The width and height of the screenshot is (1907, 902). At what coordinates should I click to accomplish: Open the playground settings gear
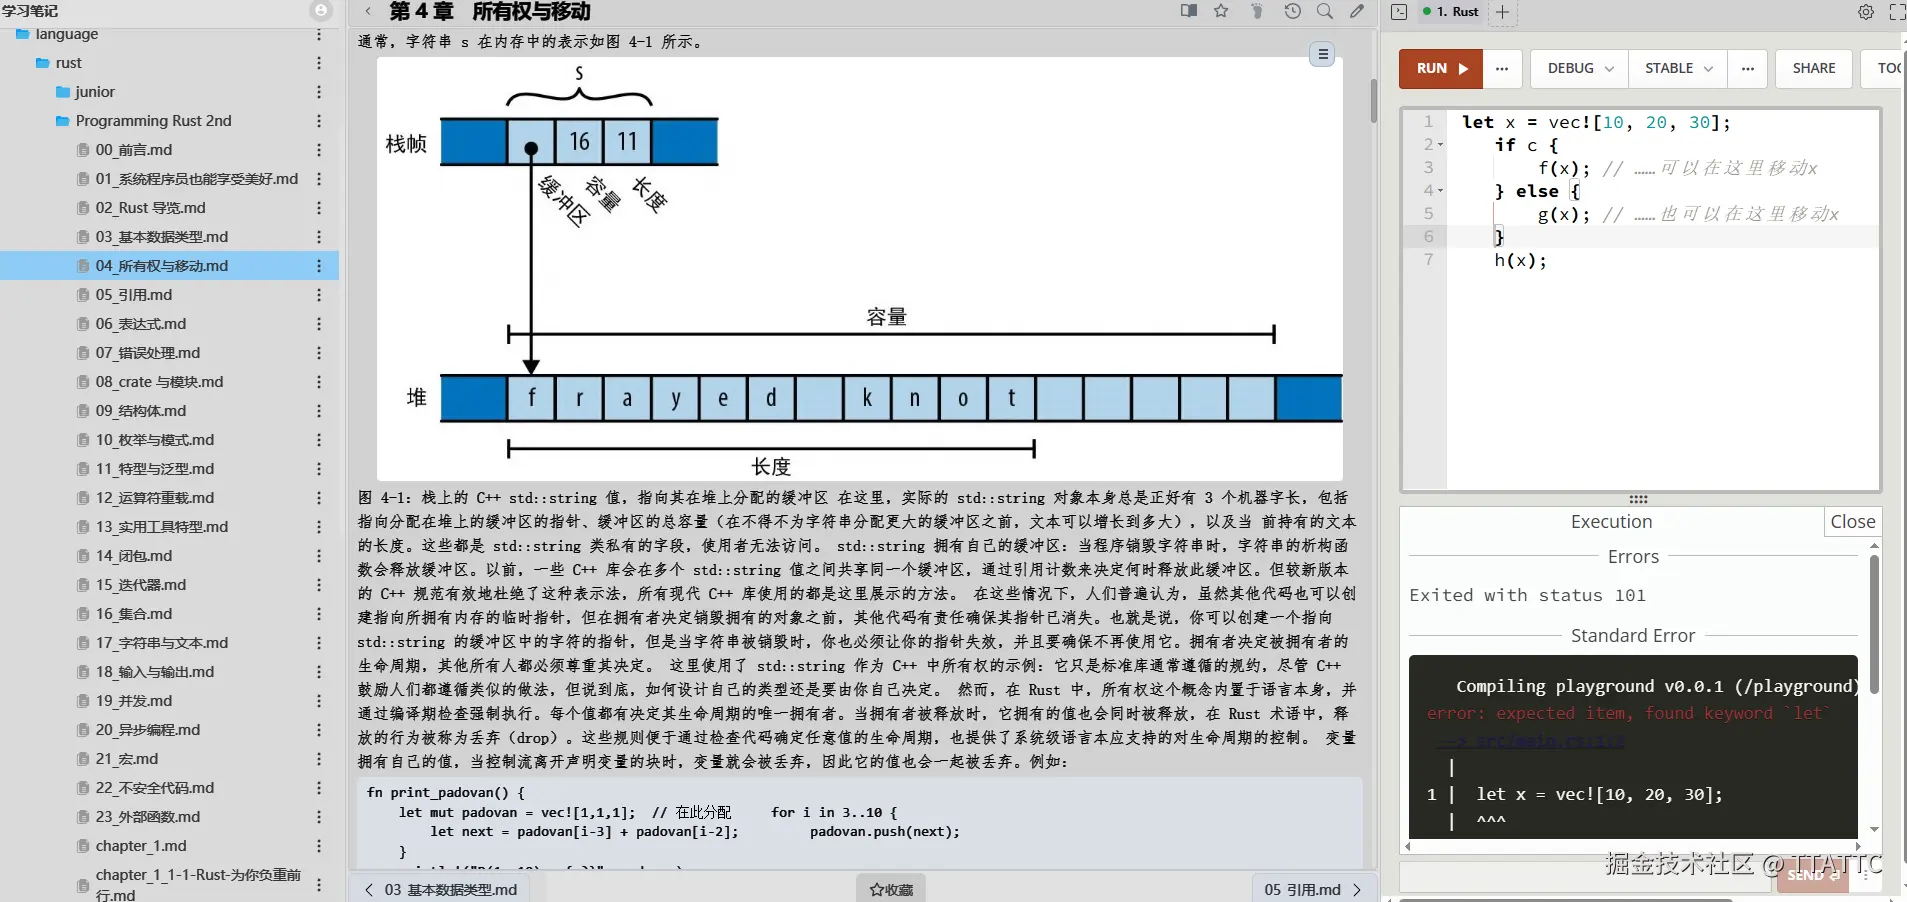point(1864,12)
